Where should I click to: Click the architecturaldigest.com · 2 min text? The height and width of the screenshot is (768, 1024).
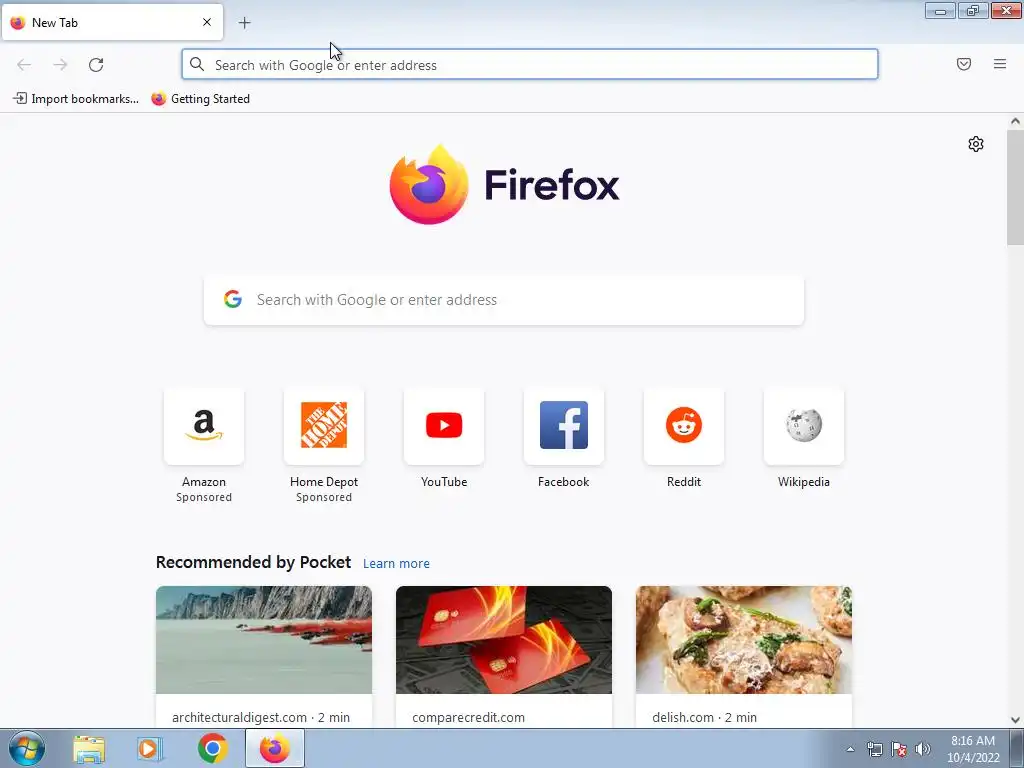pos(261,717)
